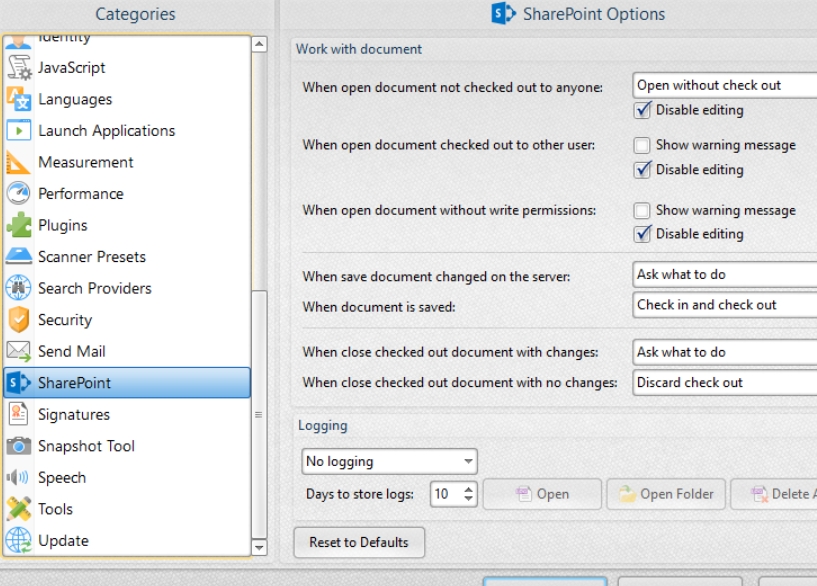Image resolution: width=817 pixels, height=586 pixels.
Task: Click the JavaScript scroll-and-gear icon
Action: click(19, 68)
